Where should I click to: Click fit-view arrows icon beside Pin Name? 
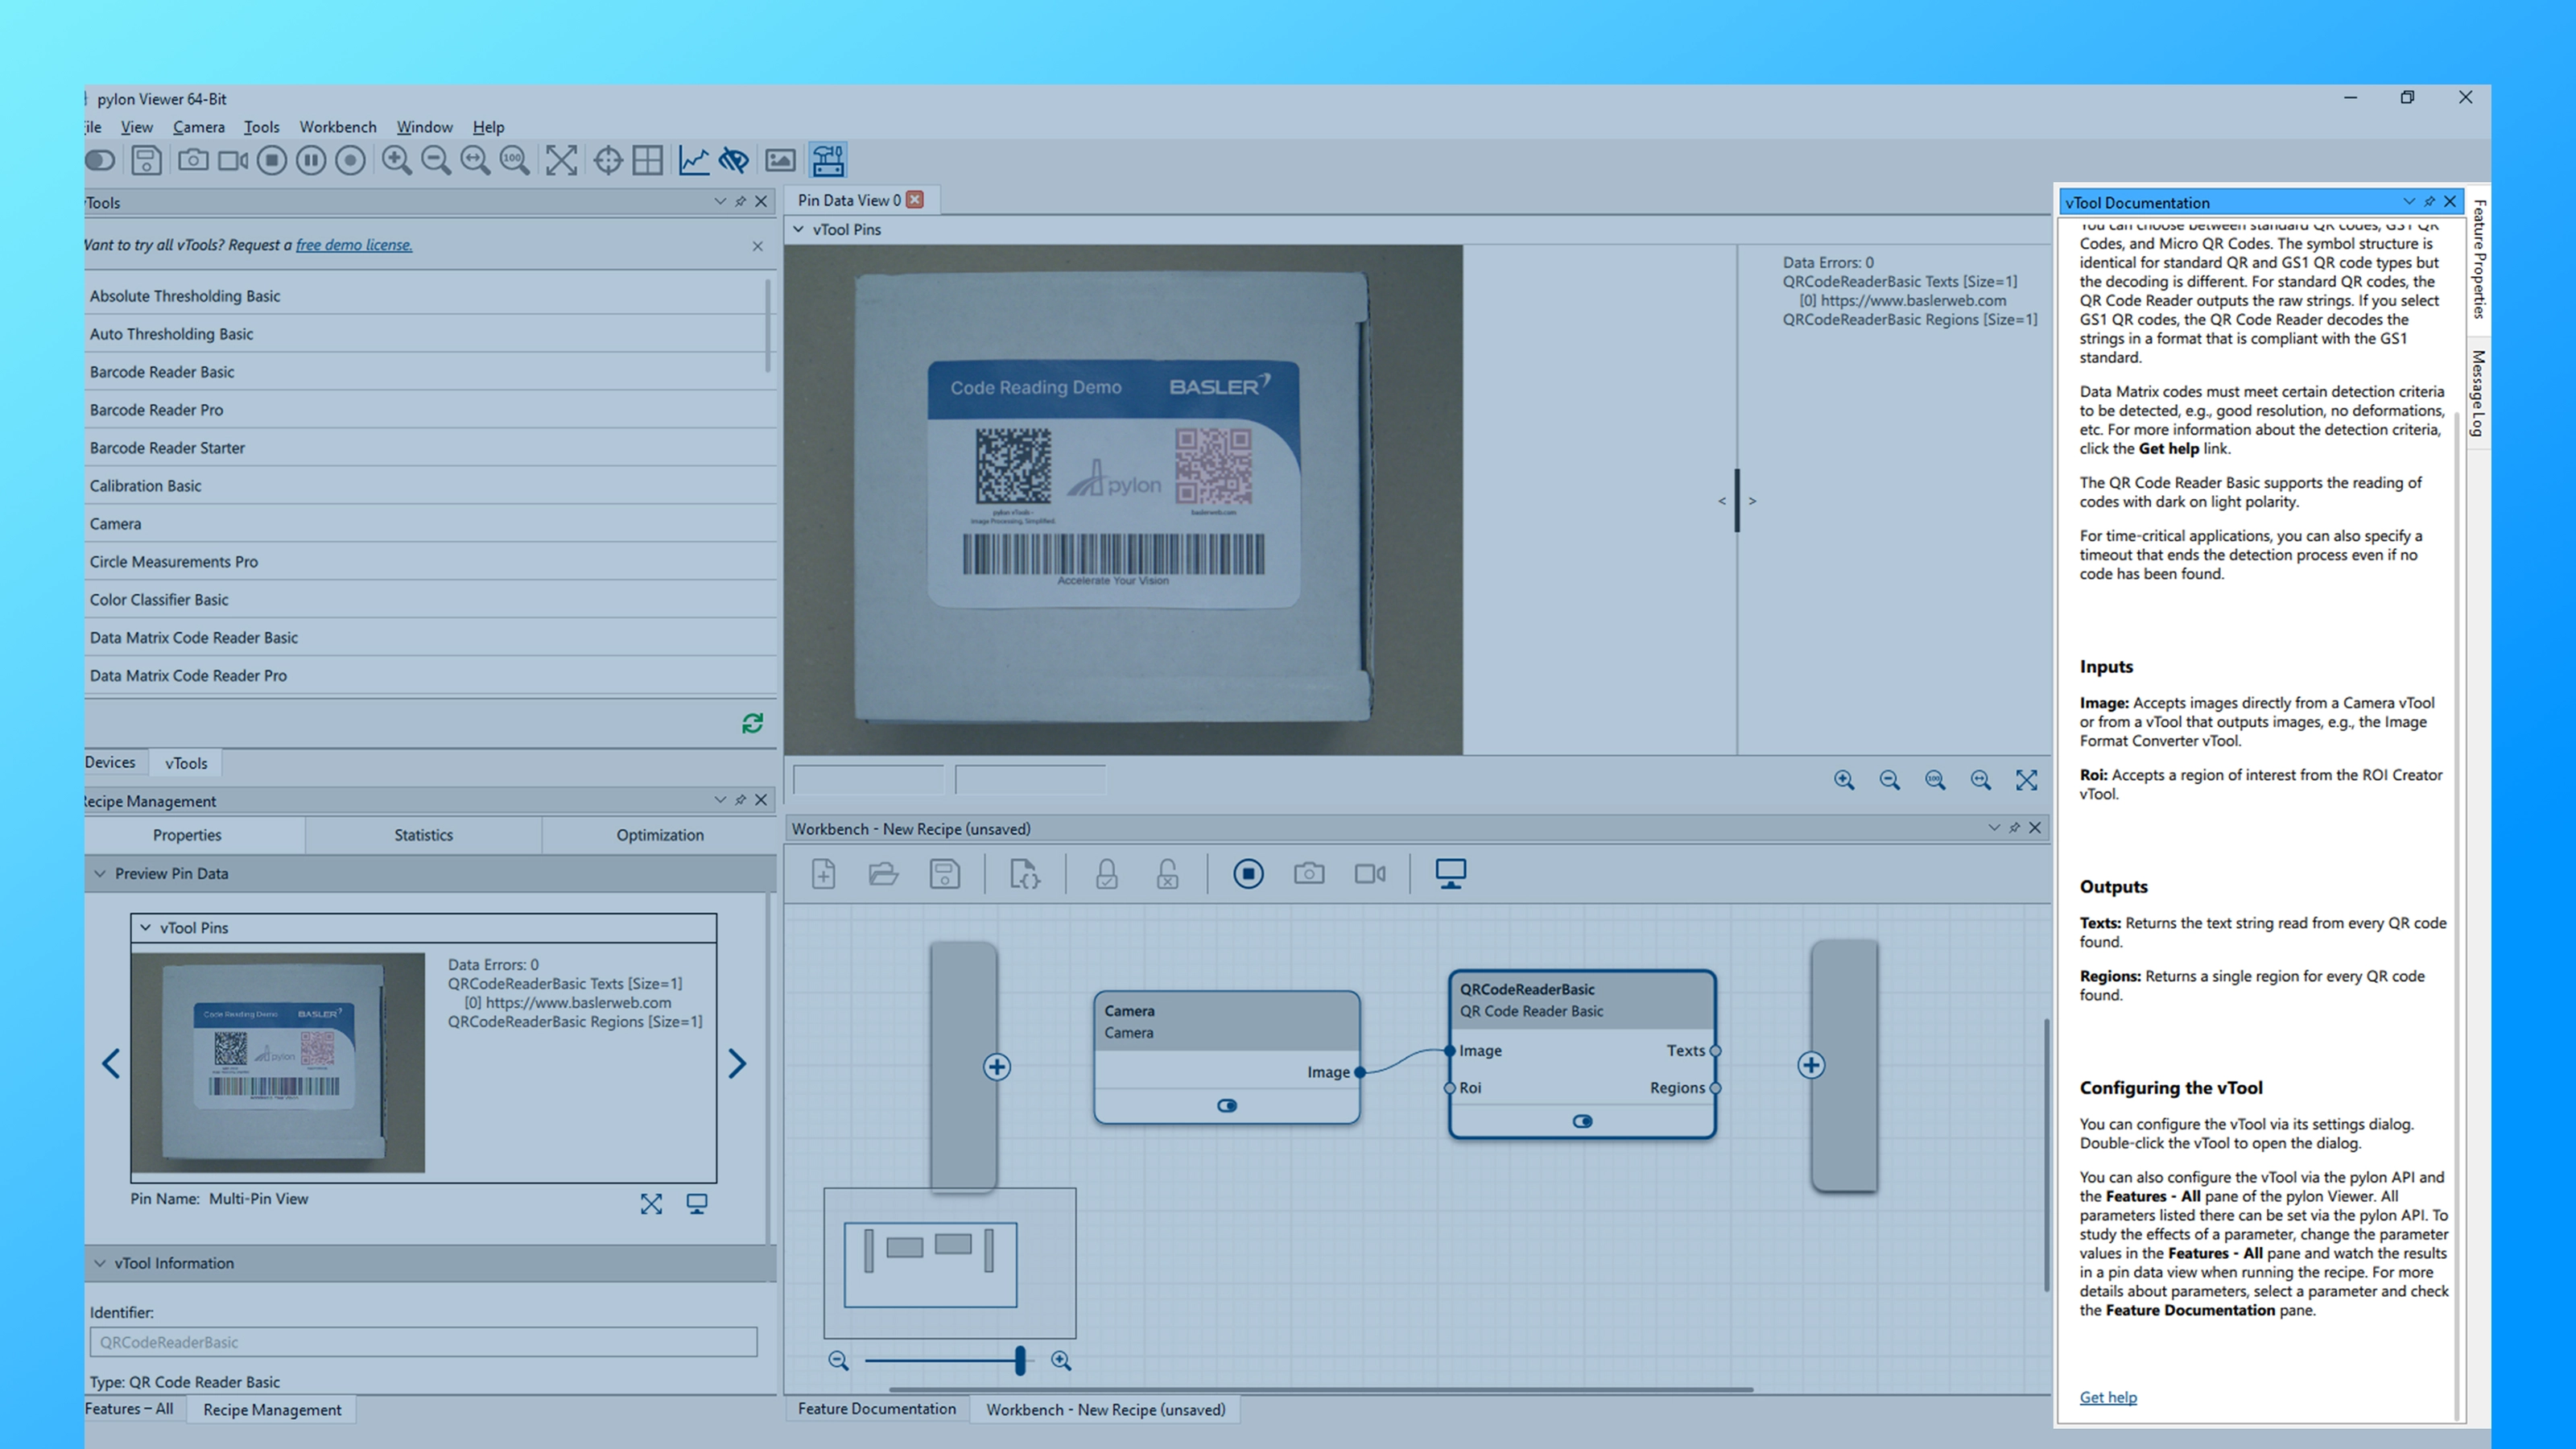tap(651, 1204)
